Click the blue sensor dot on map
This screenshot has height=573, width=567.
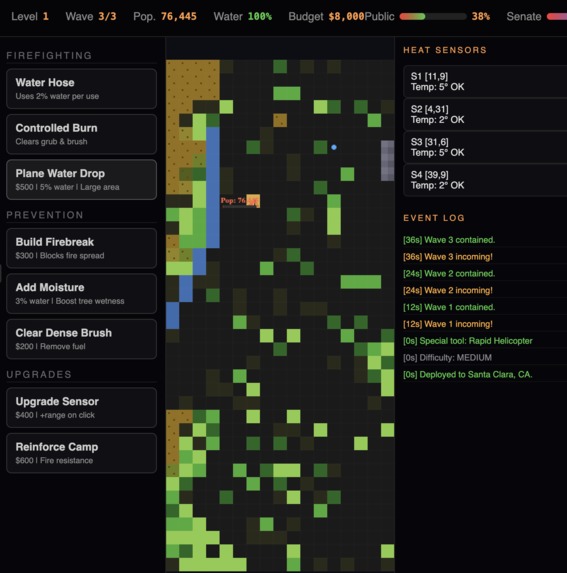pos(334,147)
